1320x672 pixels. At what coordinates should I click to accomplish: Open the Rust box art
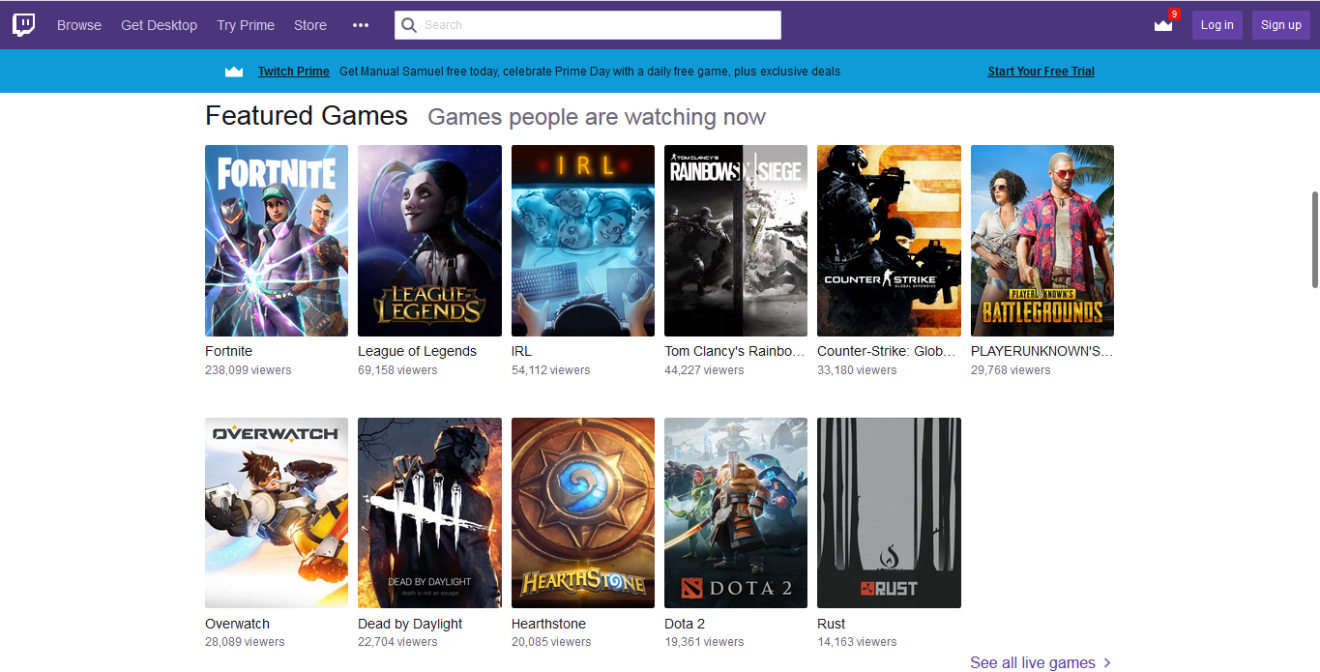[889, 513]
